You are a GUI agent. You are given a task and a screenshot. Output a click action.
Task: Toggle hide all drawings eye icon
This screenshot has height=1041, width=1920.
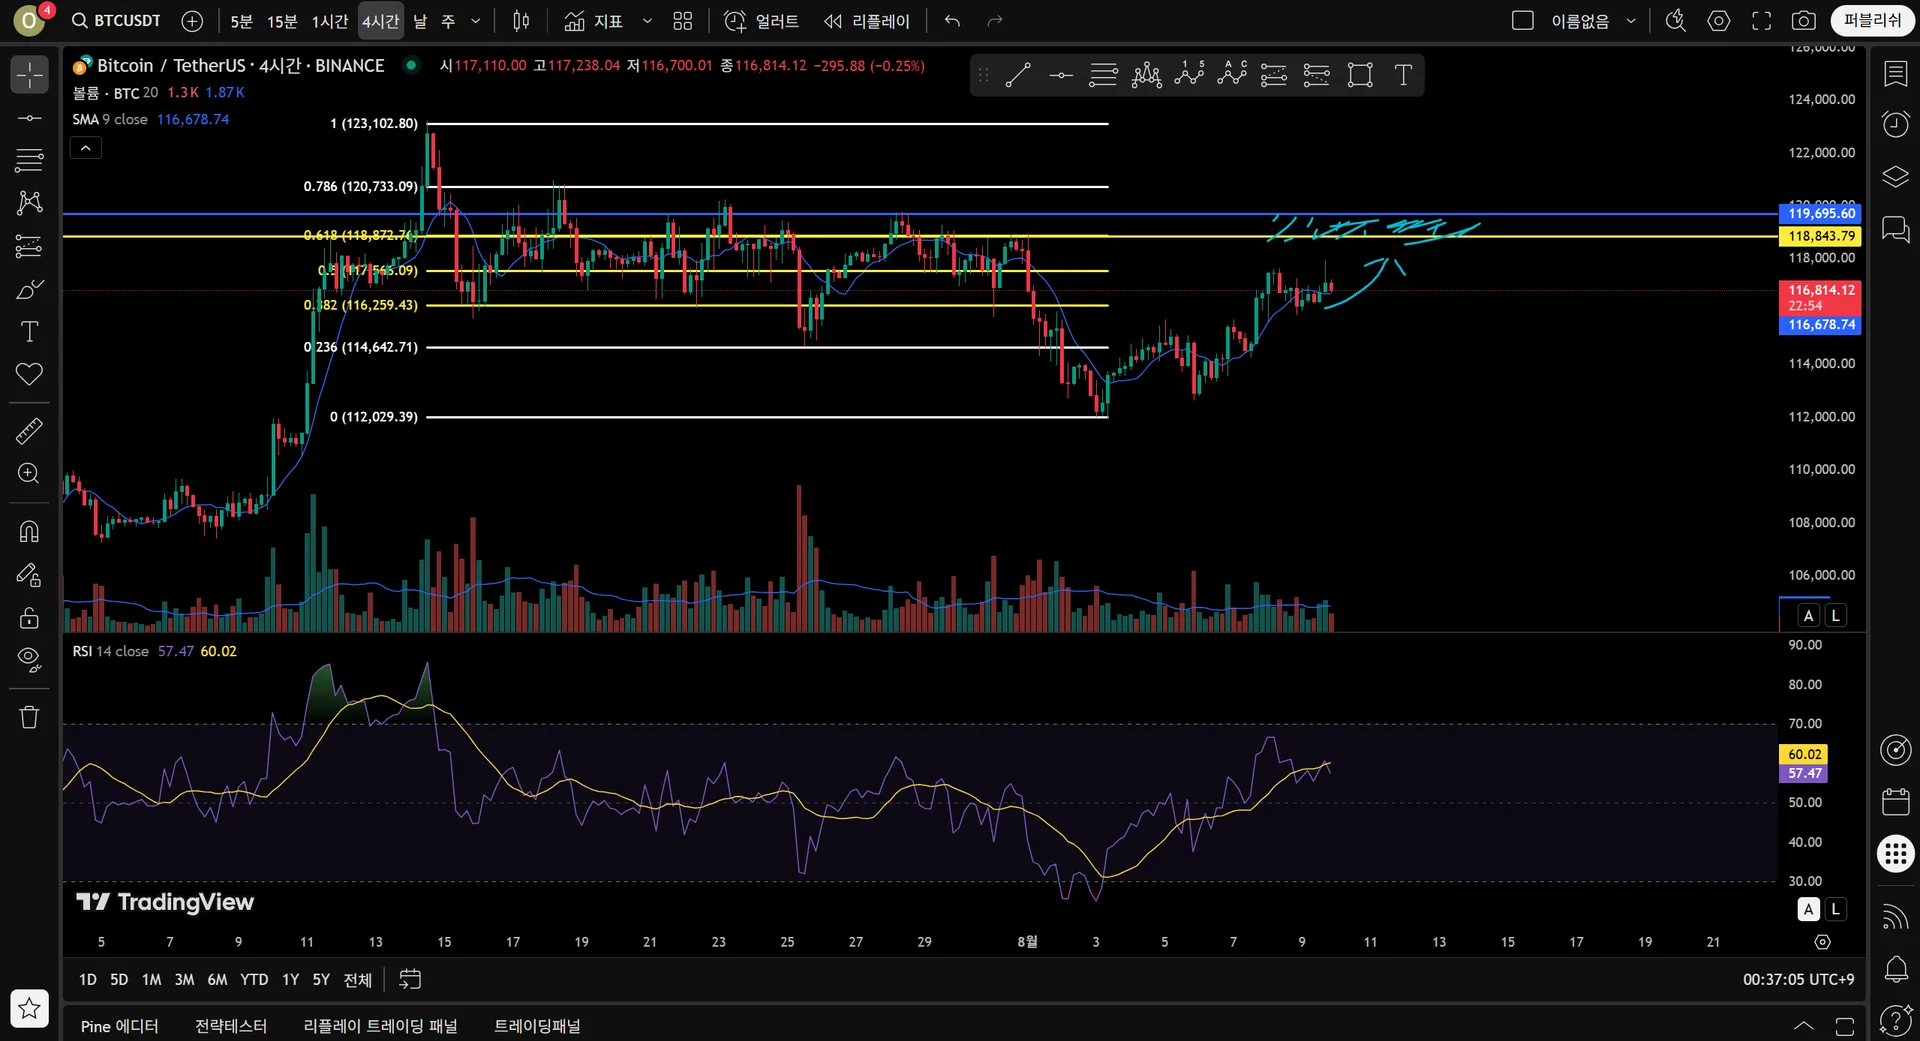point(29,659)
